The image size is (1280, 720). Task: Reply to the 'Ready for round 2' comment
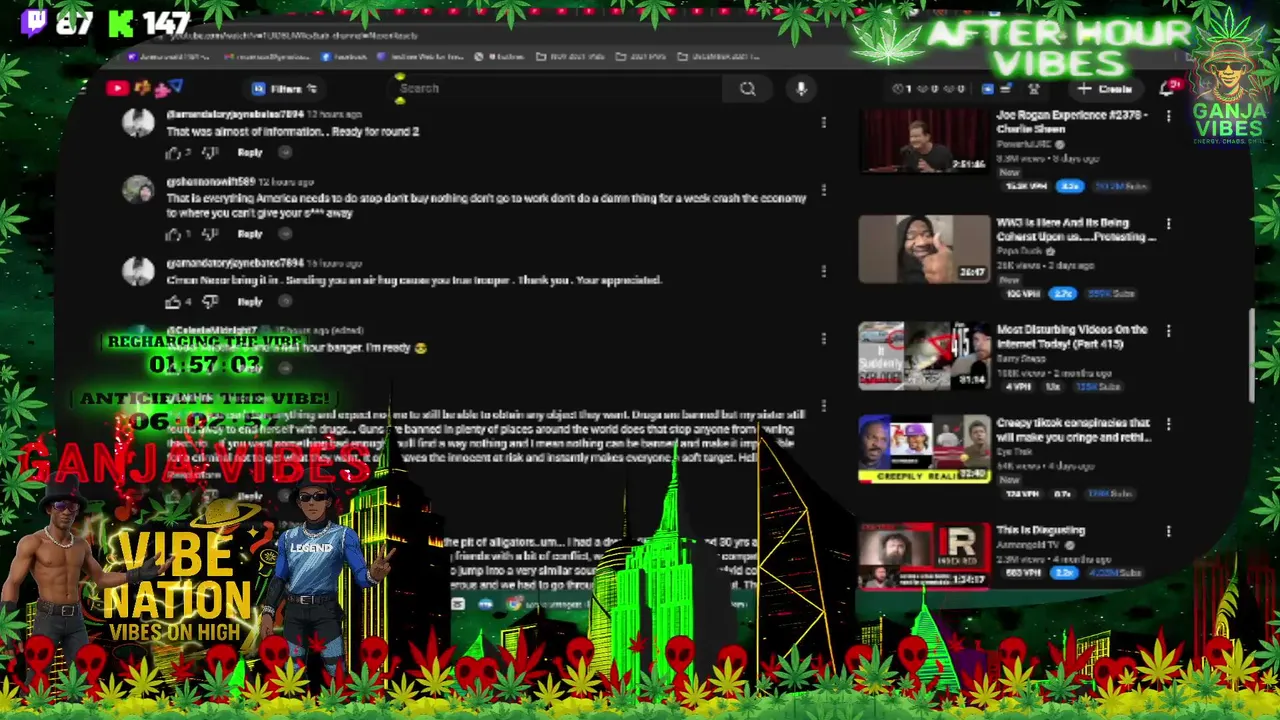[250, 153]
